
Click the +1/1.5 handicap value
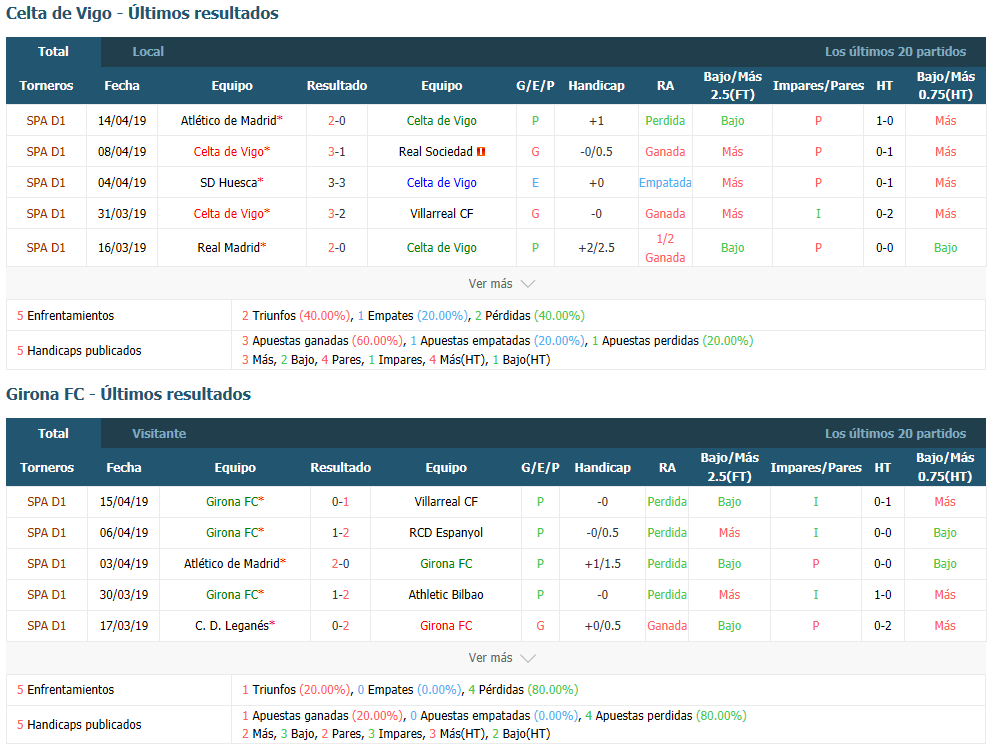[x=602, y=564]
